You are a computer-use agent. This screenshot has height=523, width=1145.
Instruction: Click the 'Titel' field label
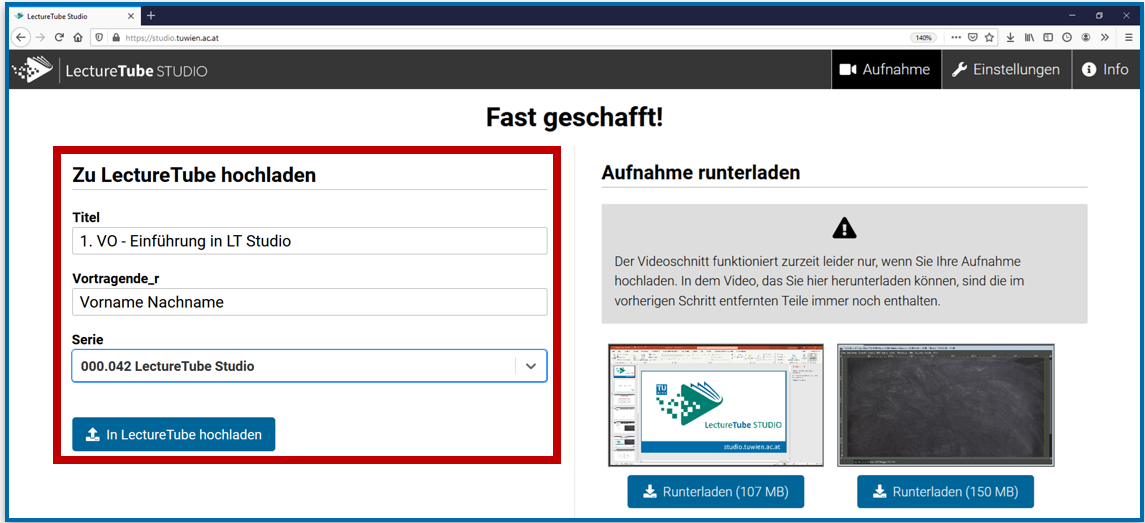pos(85,217)
